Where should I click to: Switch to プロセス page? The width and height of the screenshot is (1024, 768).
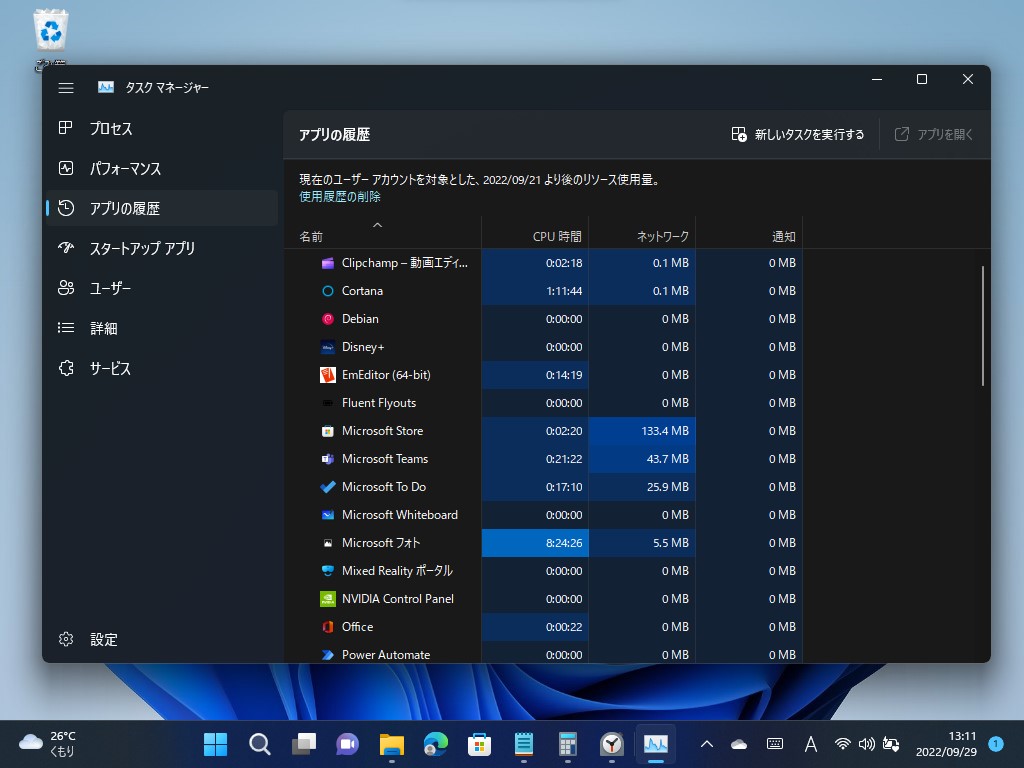coord(162,128)
